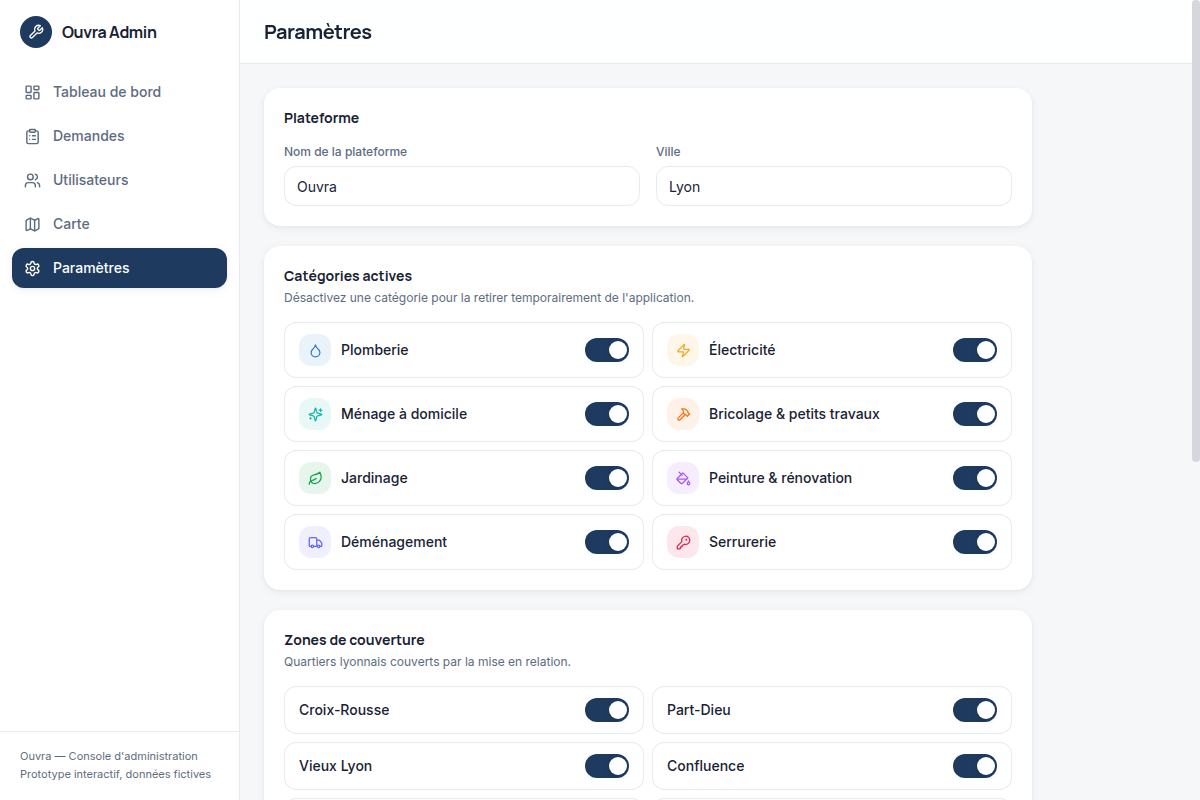Click the 'Plateforme' section title
Viewport: 1200px width, 800px height.
[x=321, y=118]
